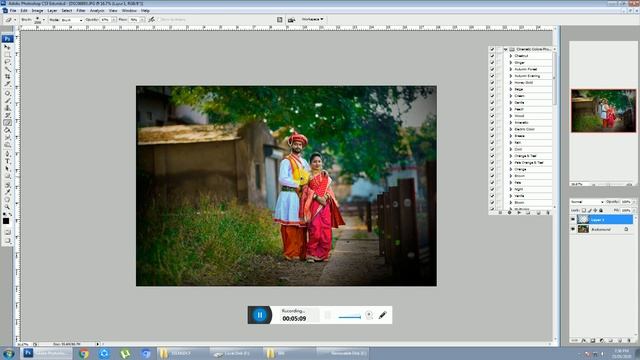Open the Workspace dropdown
640x360 pixels.
tap(312, 19)
